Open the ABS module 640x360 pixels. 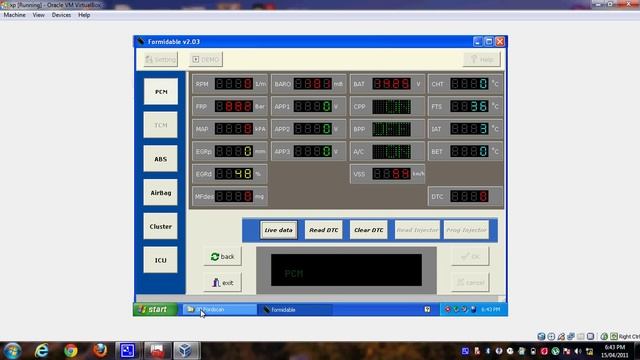[x=160, y=159]
